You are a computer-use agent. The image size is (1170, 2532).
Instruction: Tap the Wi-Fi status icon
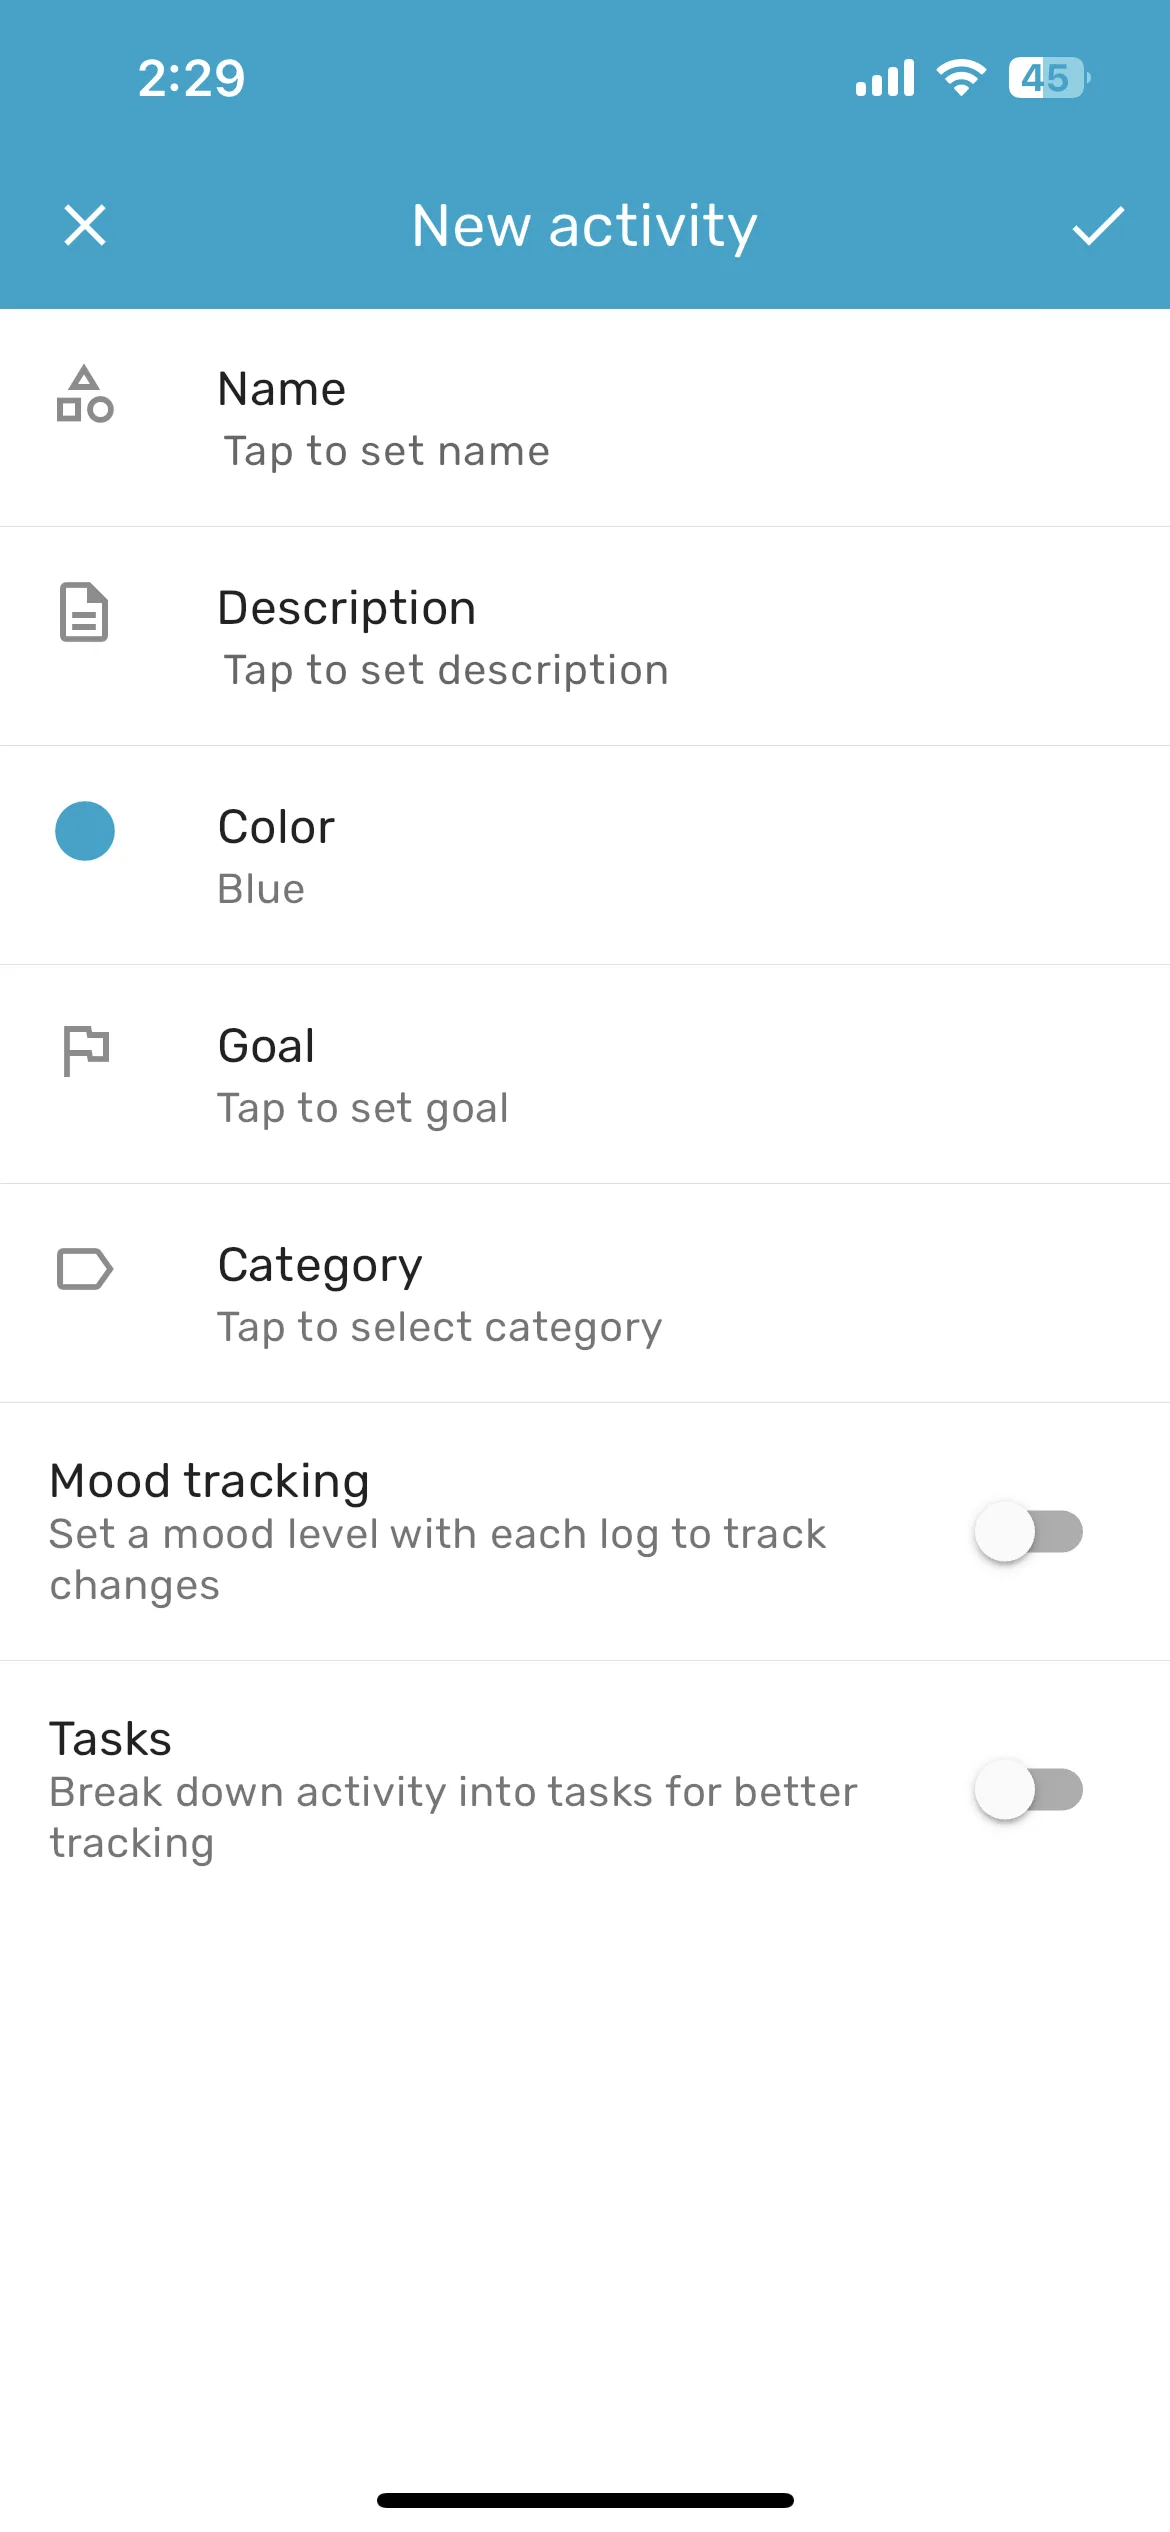961,78
